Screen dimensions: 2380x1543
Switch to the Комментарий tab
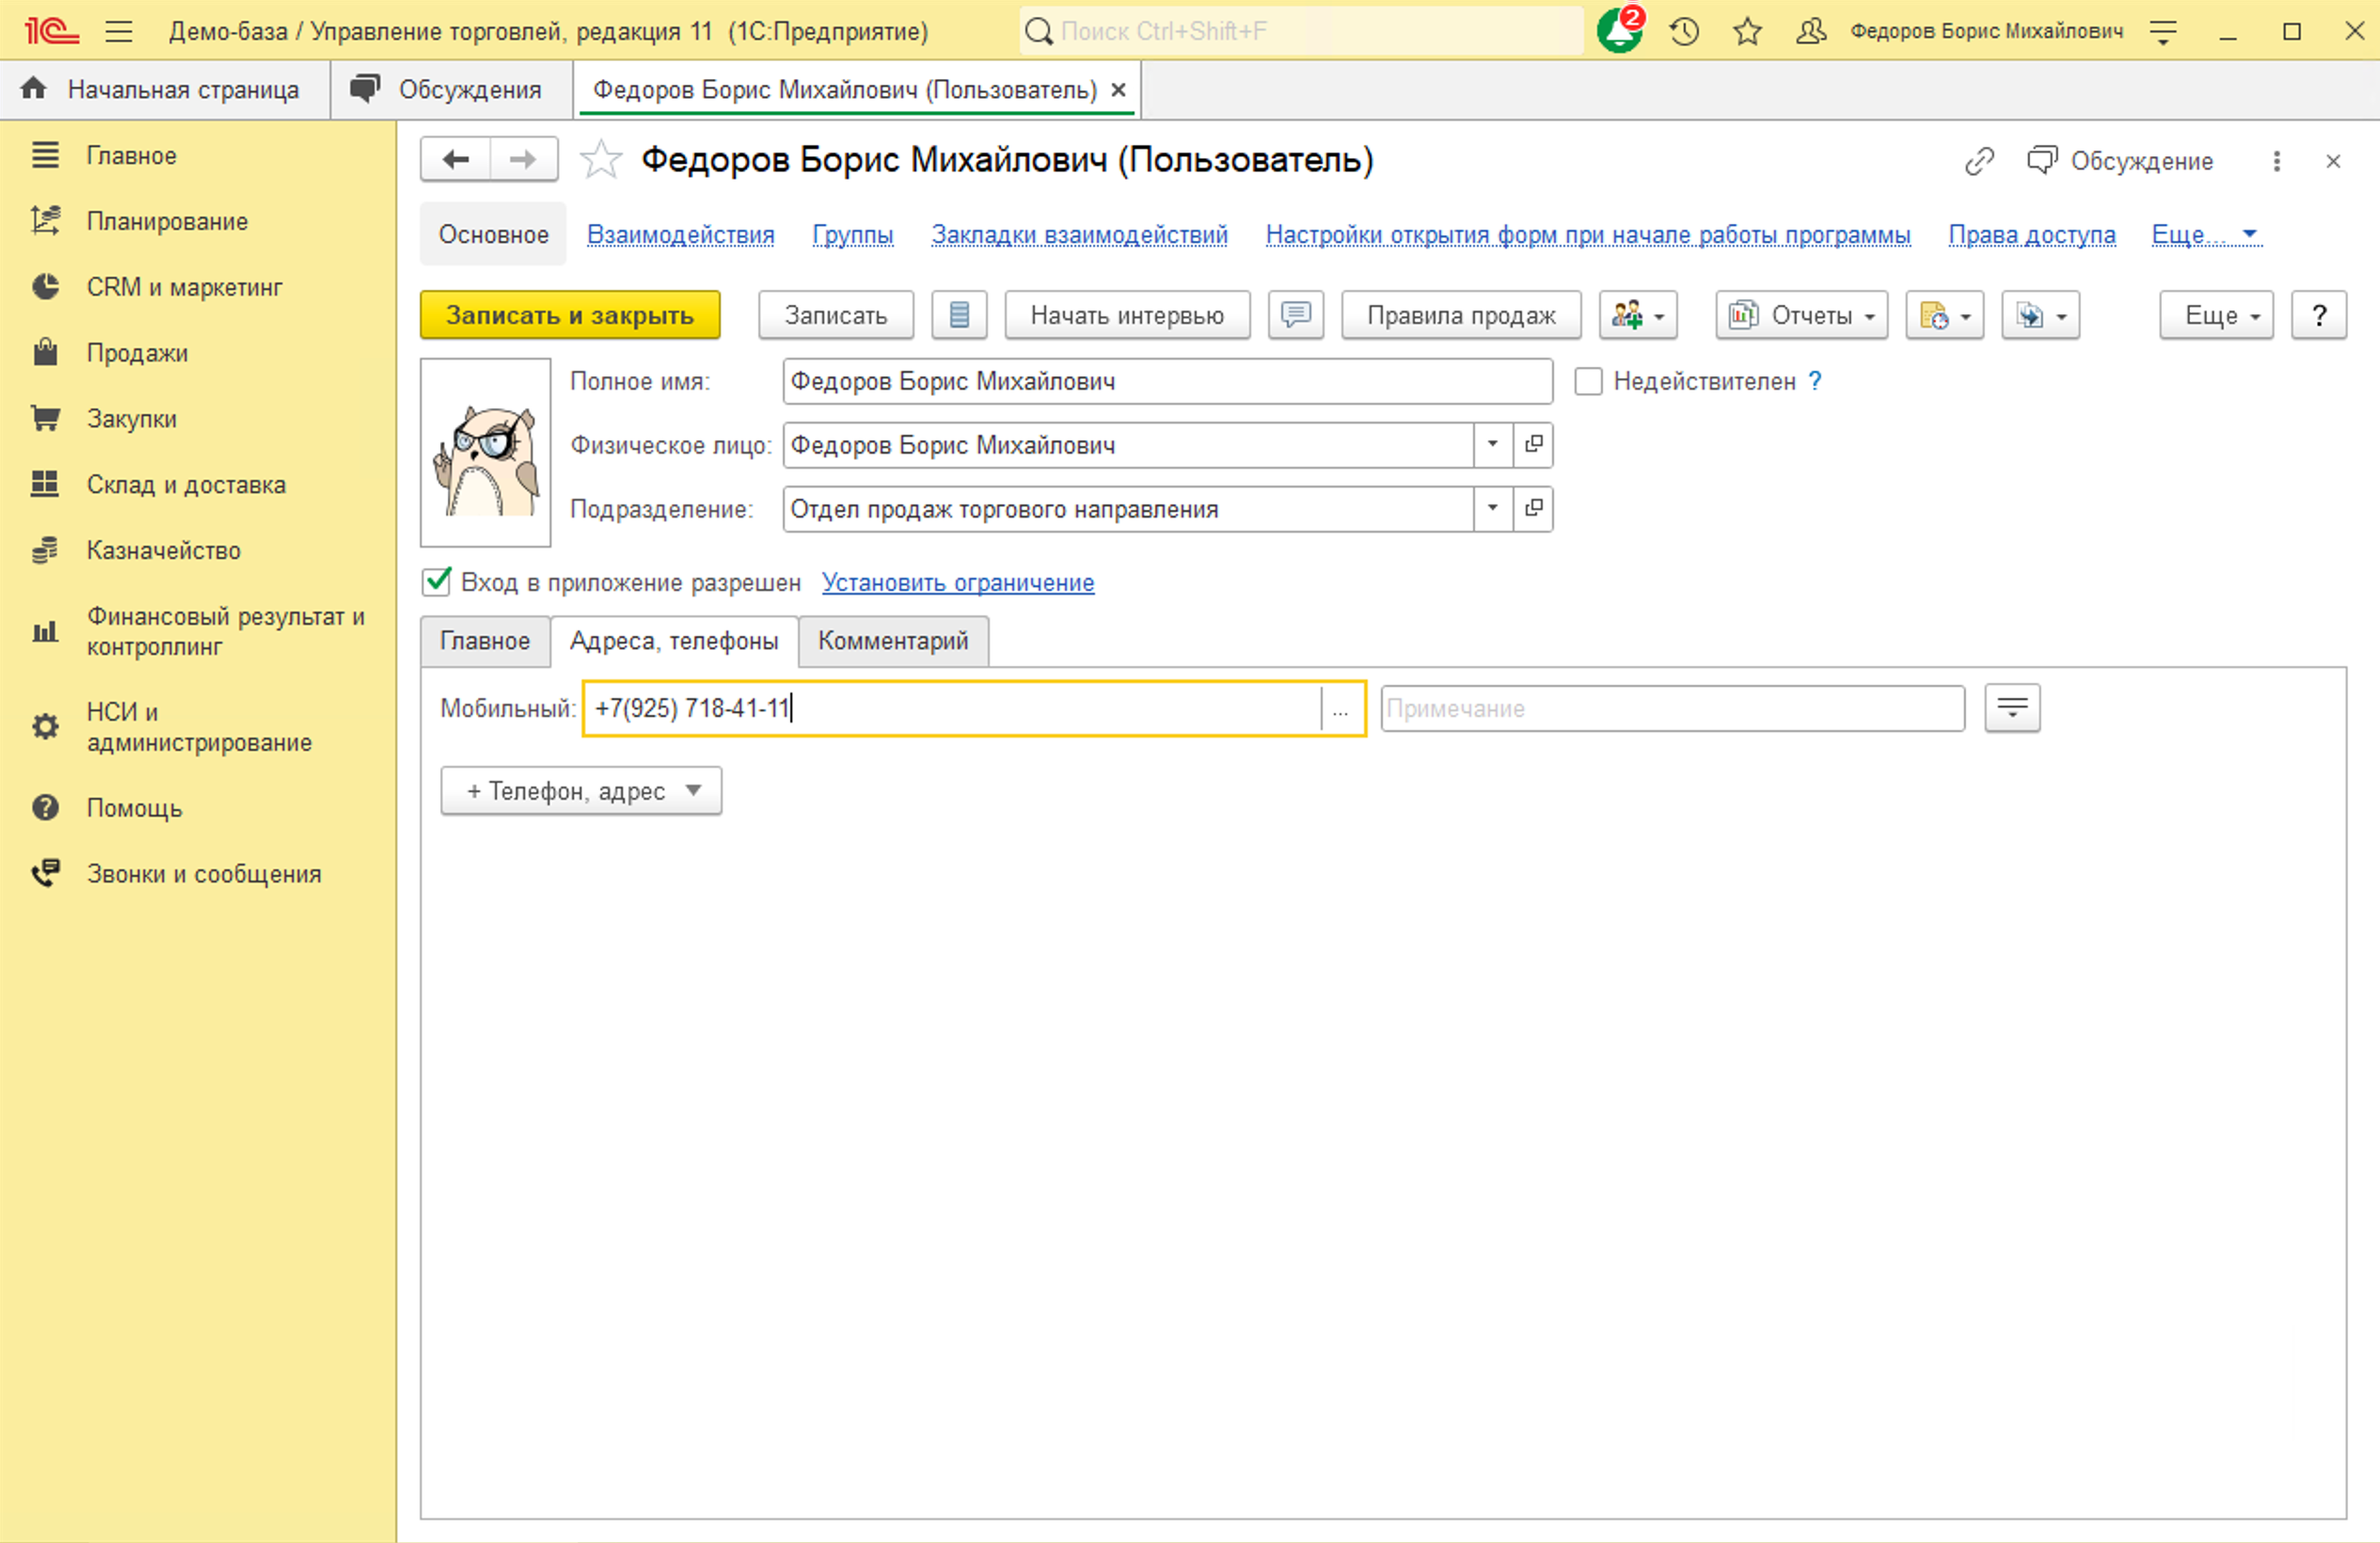(893, 641)
